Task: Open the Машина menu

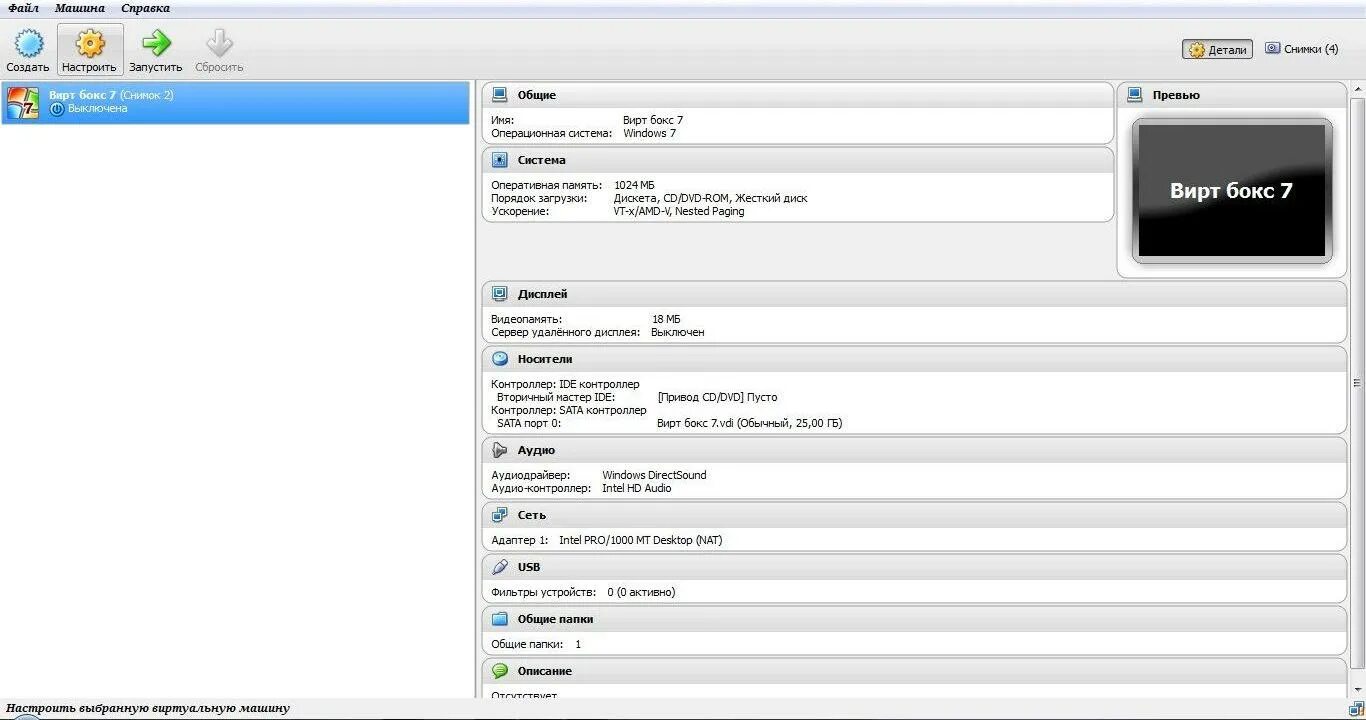Action: [x=80, y=8]
